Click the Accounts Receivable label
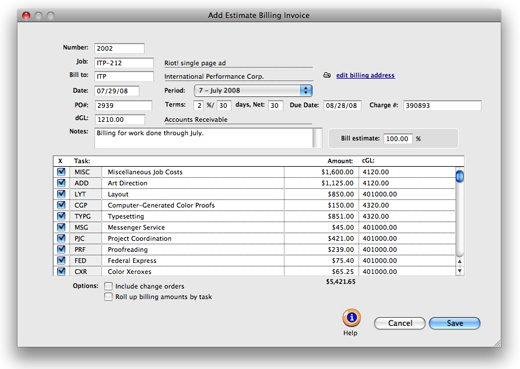This screenshot has height=369, width=520. click(196, 119)
